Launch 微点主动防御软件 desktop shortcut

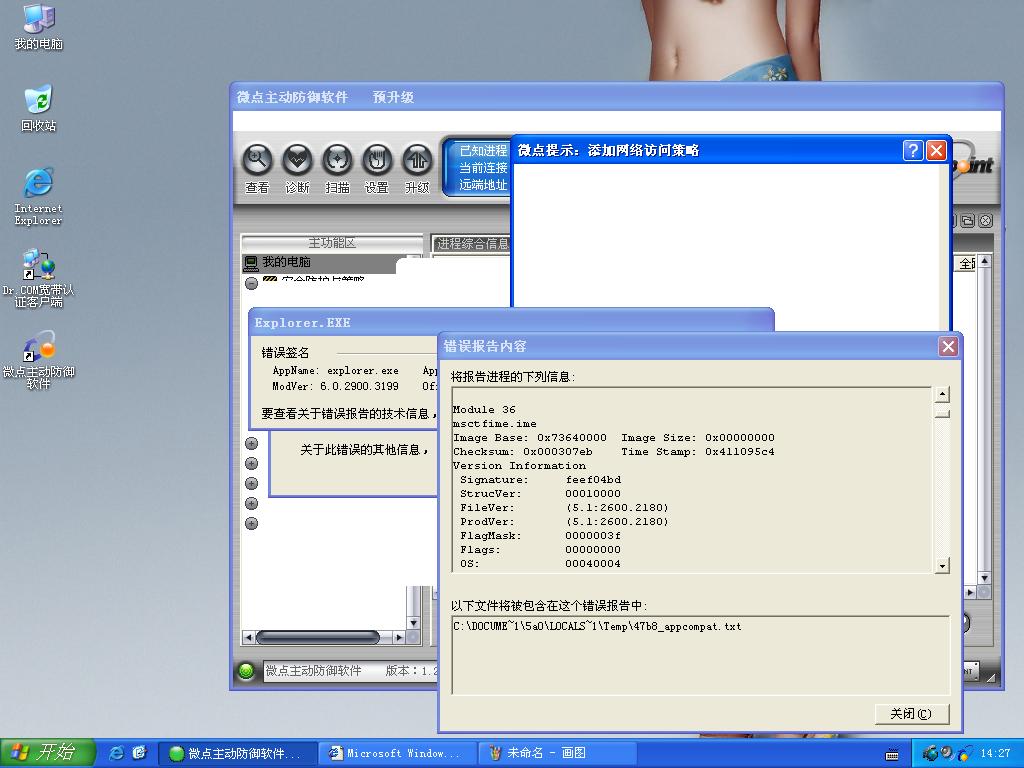click(x=39, y=360)
